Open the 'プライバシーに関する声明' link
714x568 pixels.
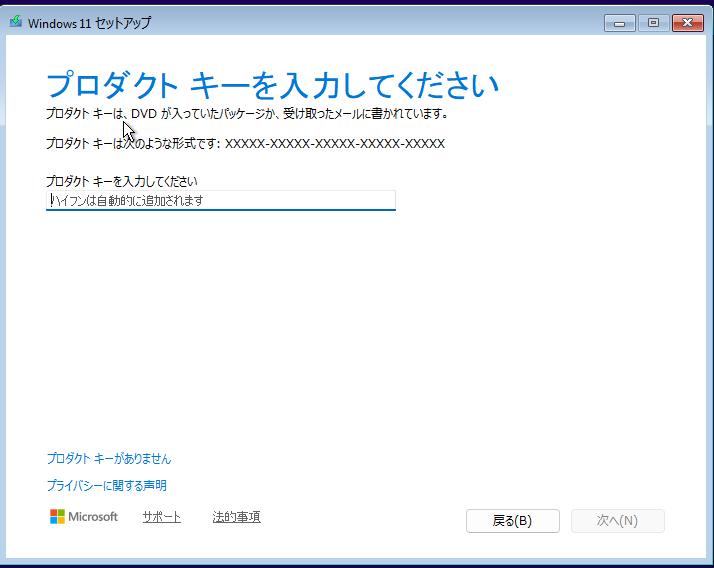pyautogui.click(x=107, y=486)
